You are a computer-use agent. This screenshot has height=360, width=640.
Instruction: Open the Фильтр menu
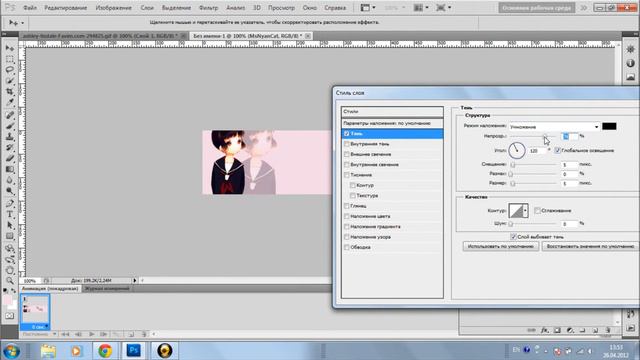pos(208,8)
